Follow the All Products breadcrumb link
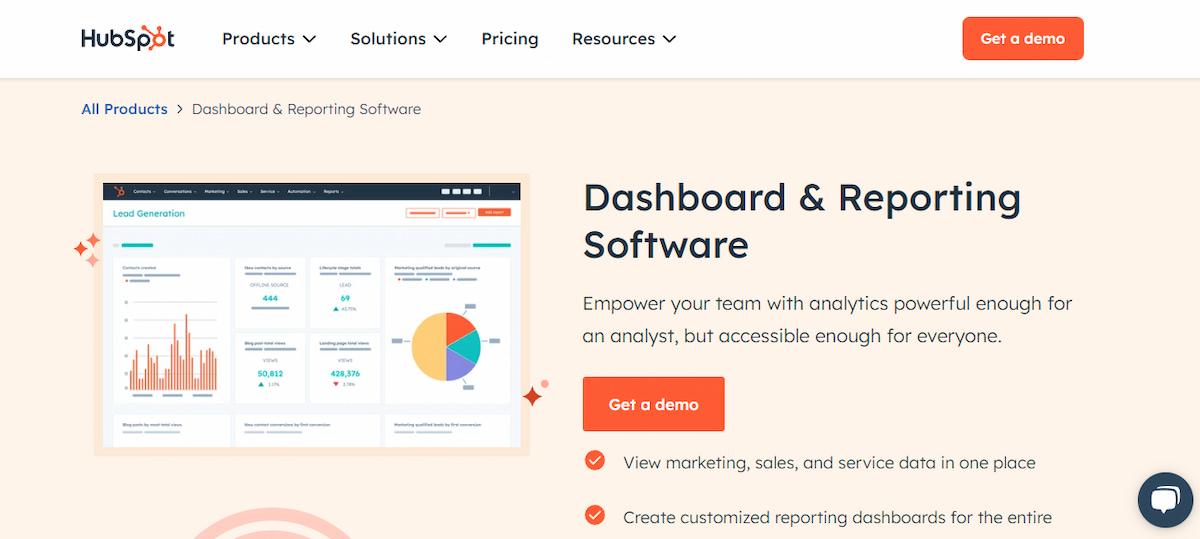 (x=124, y=109)
